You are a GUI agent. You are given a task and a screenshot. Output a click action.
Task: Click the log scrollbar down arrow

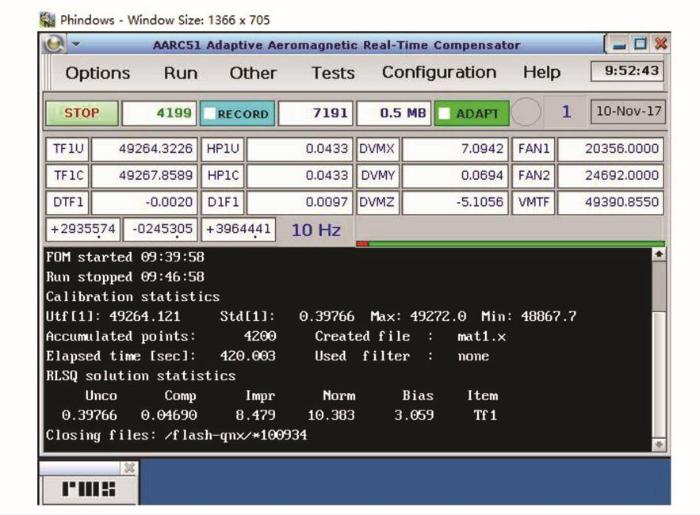tap(659, 444)
